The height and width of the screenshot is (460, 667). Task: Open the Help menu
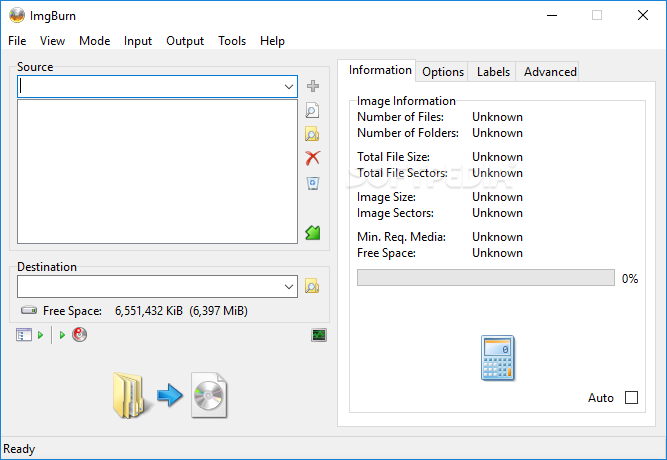[272, 41]
